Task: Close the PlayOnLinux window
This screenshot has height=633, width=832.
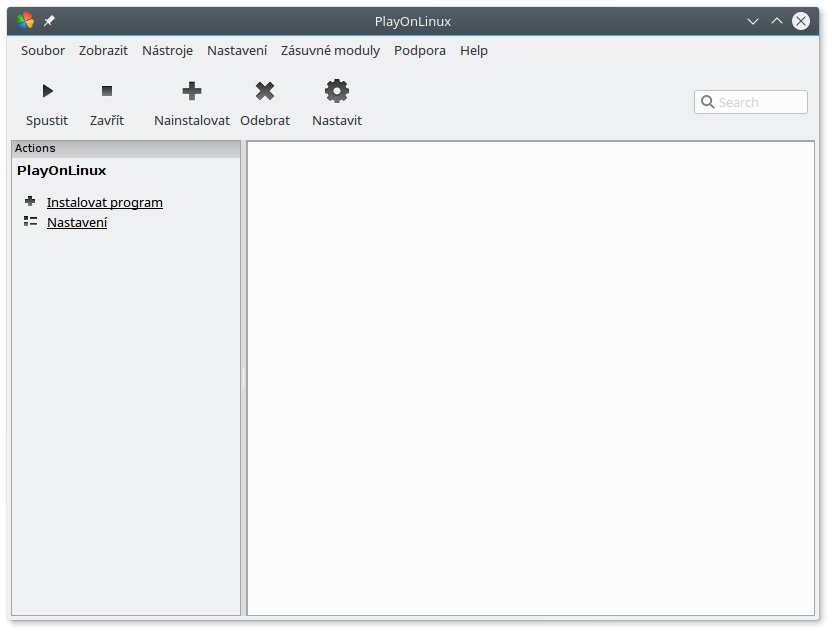Action: (x=801, y=21)
